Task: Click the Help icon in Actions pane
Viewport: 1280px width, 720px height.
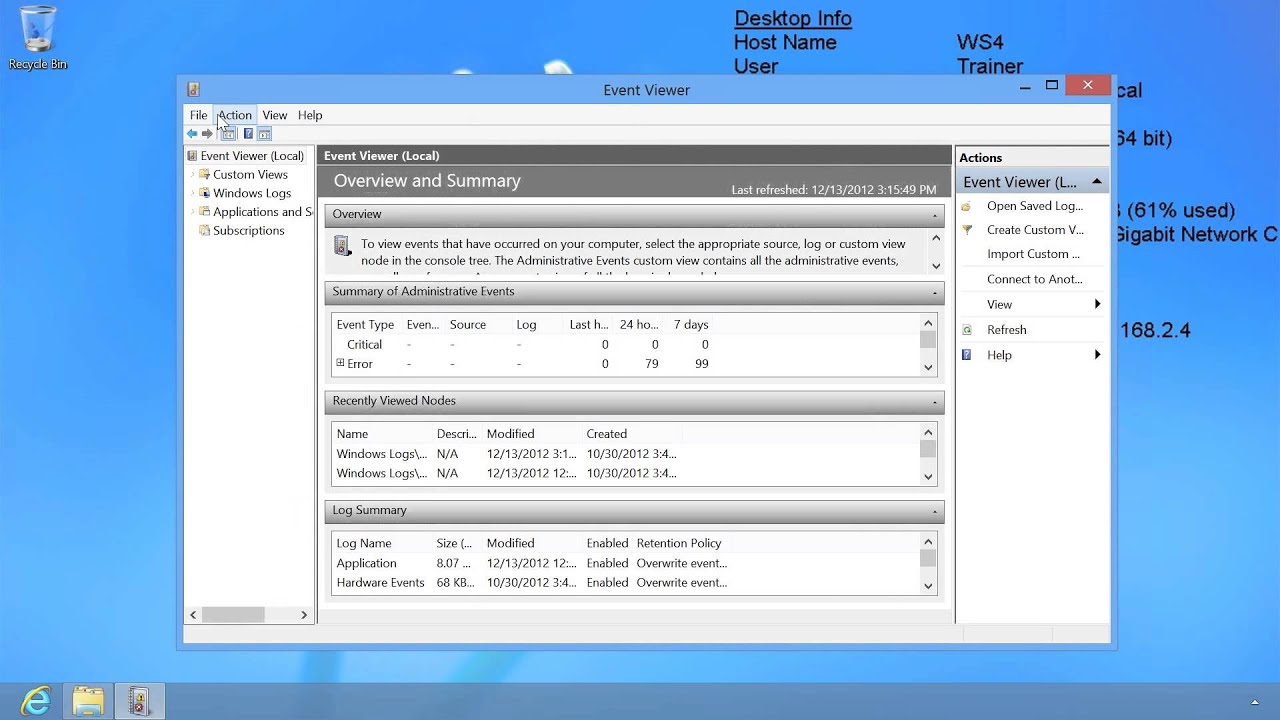Action: click(966, 355)
